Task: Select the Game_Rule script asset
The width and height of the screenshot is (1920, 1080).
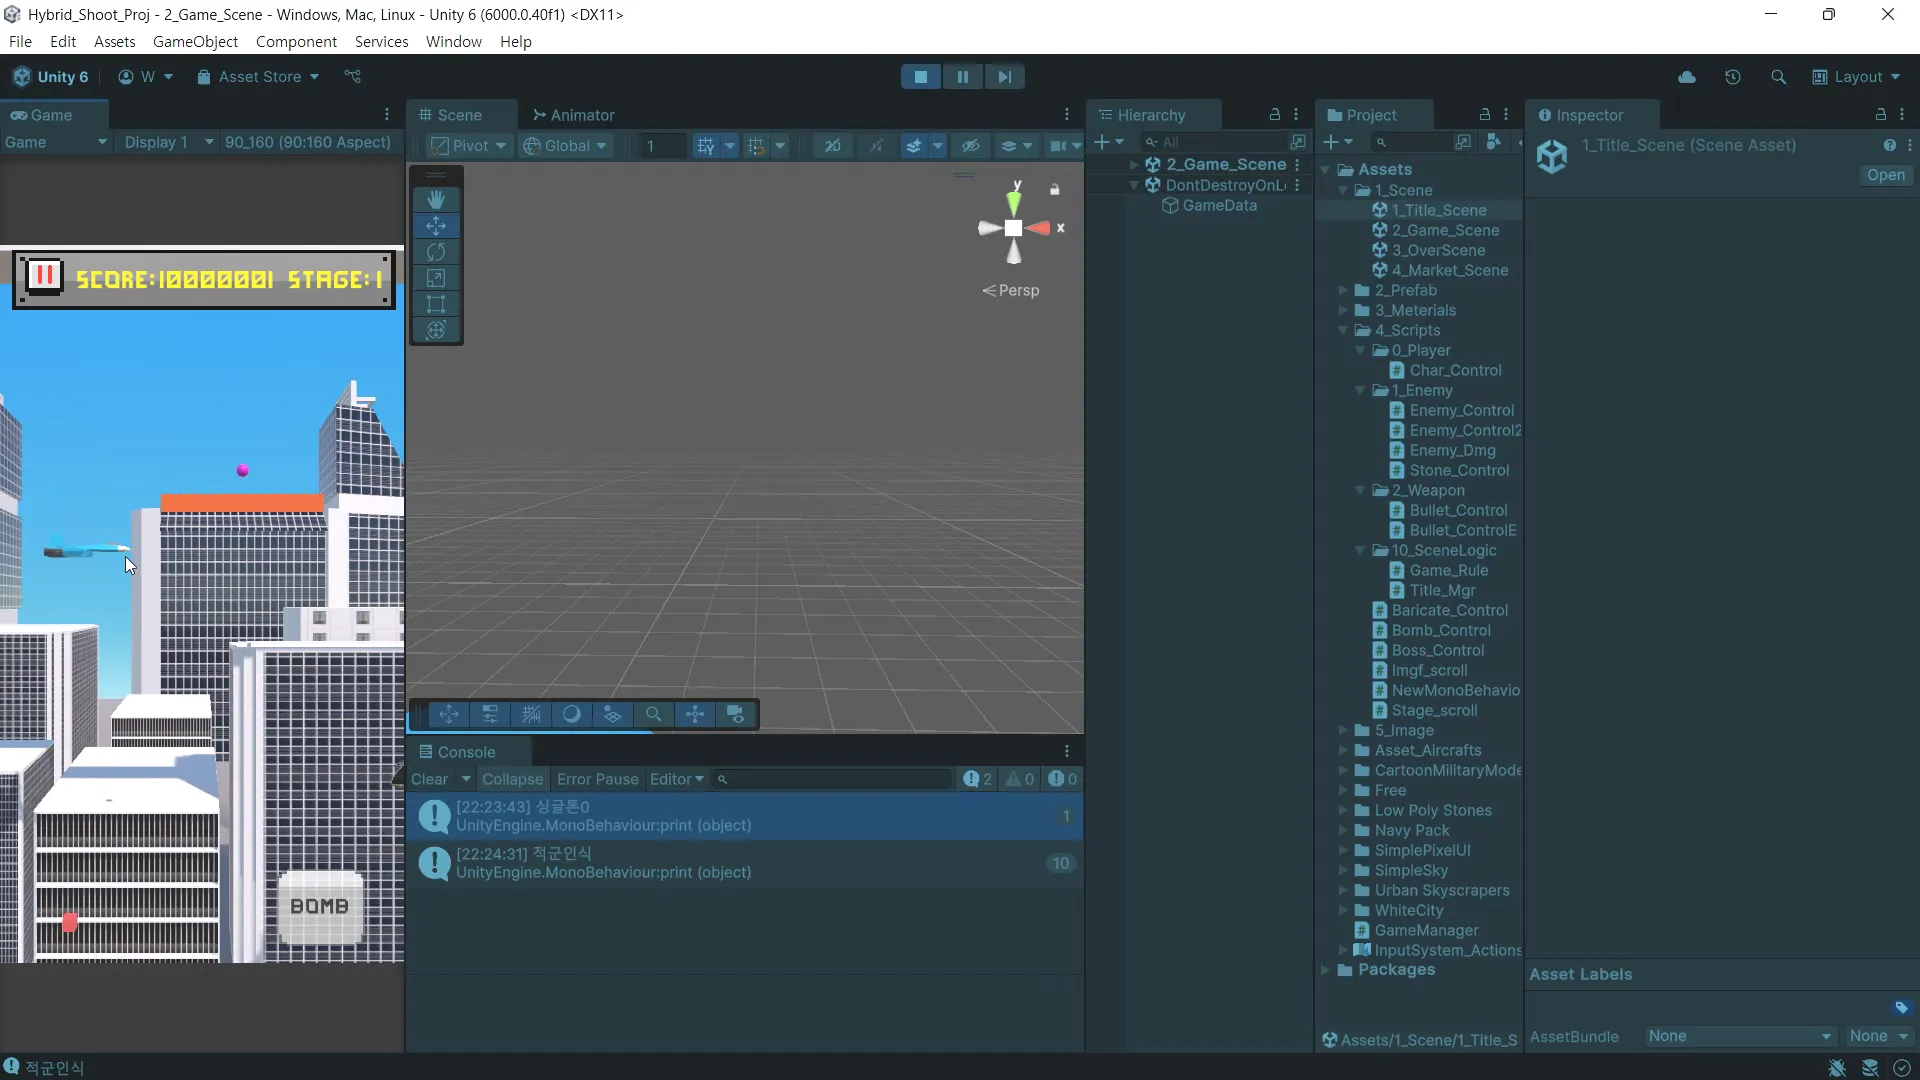Action: click(x=1448, y=570)
